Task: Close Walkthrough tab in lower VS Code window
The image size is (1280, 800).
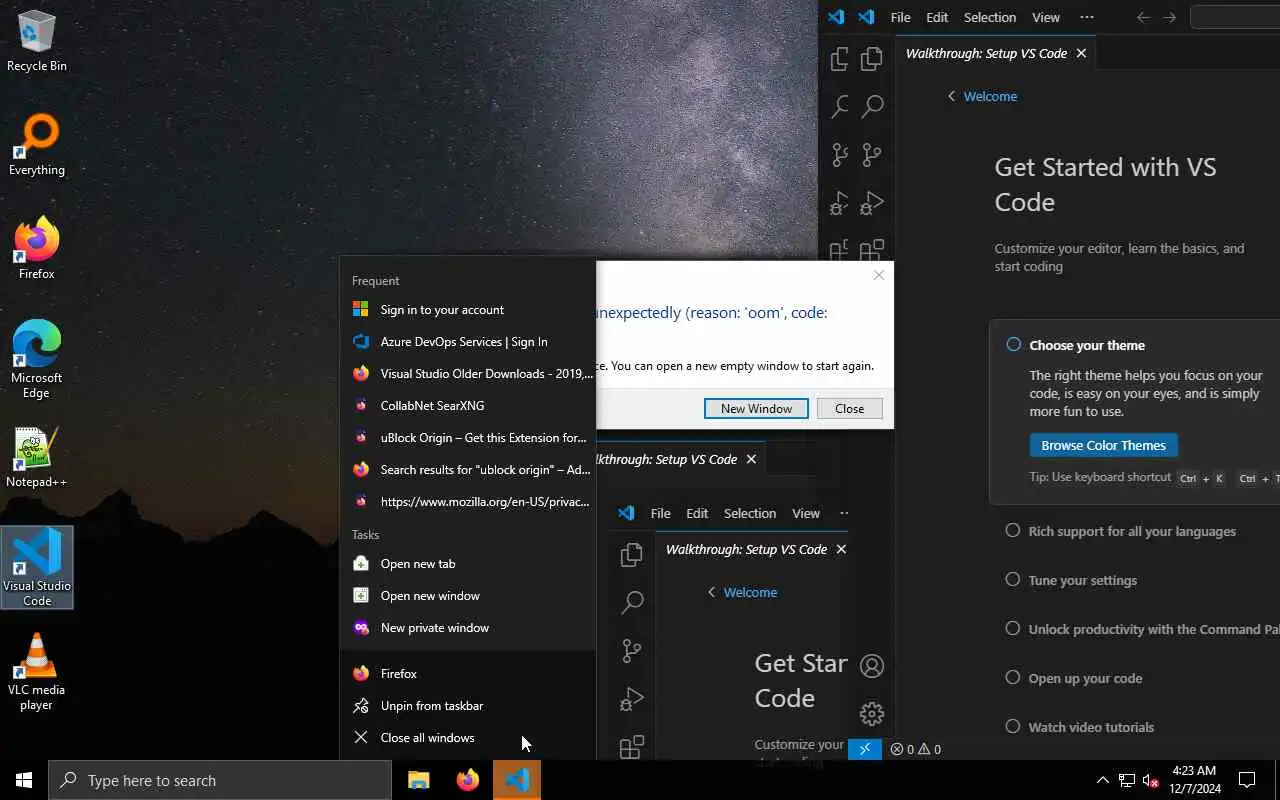Action: point(841,549)
